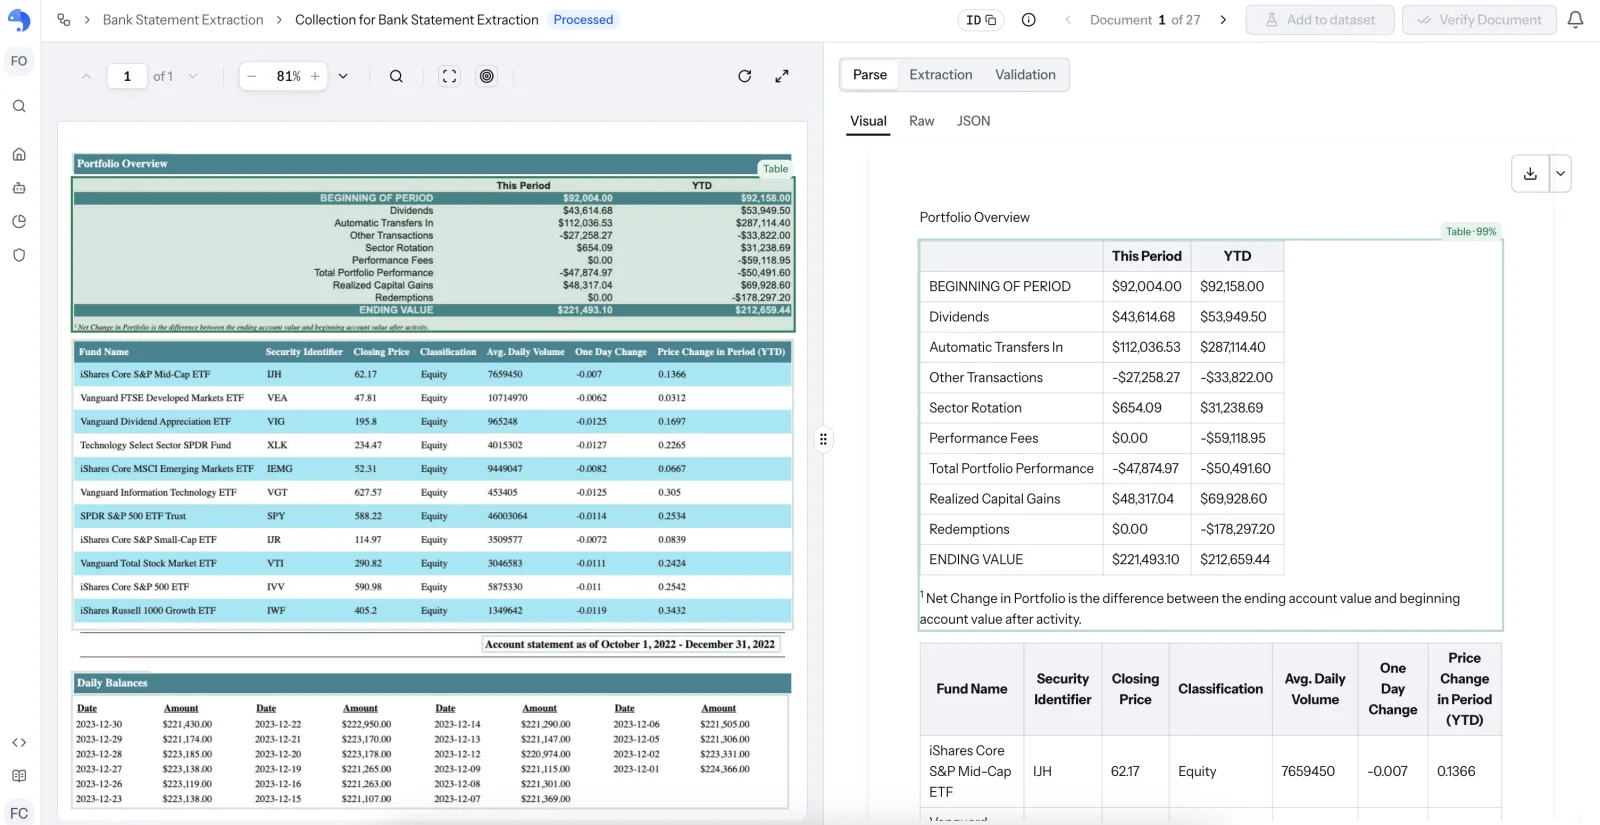Zoom in with plus button

[315, 76]
